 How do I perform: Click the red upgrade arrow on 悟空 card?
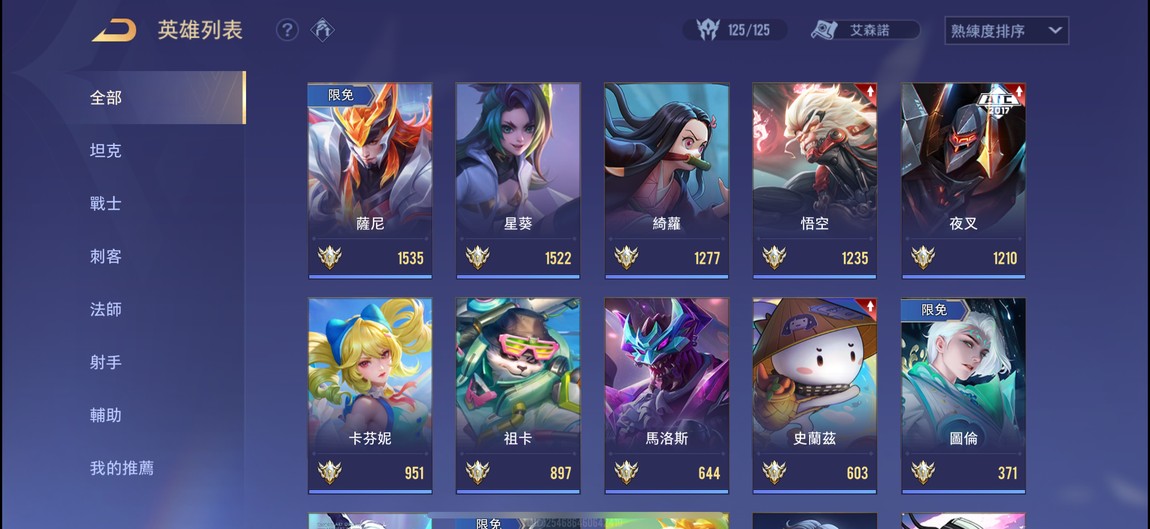tap(870, 91)
